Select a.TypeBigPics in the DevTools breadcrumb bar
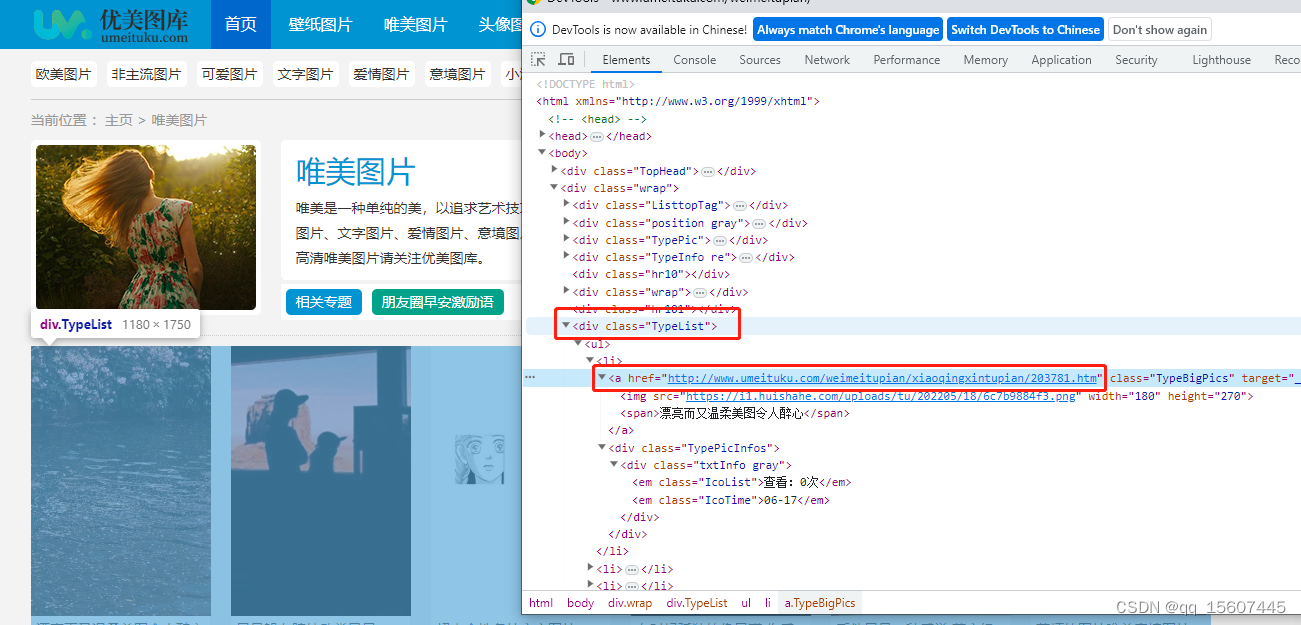The image size is (1301, 625). click(820, 603)
